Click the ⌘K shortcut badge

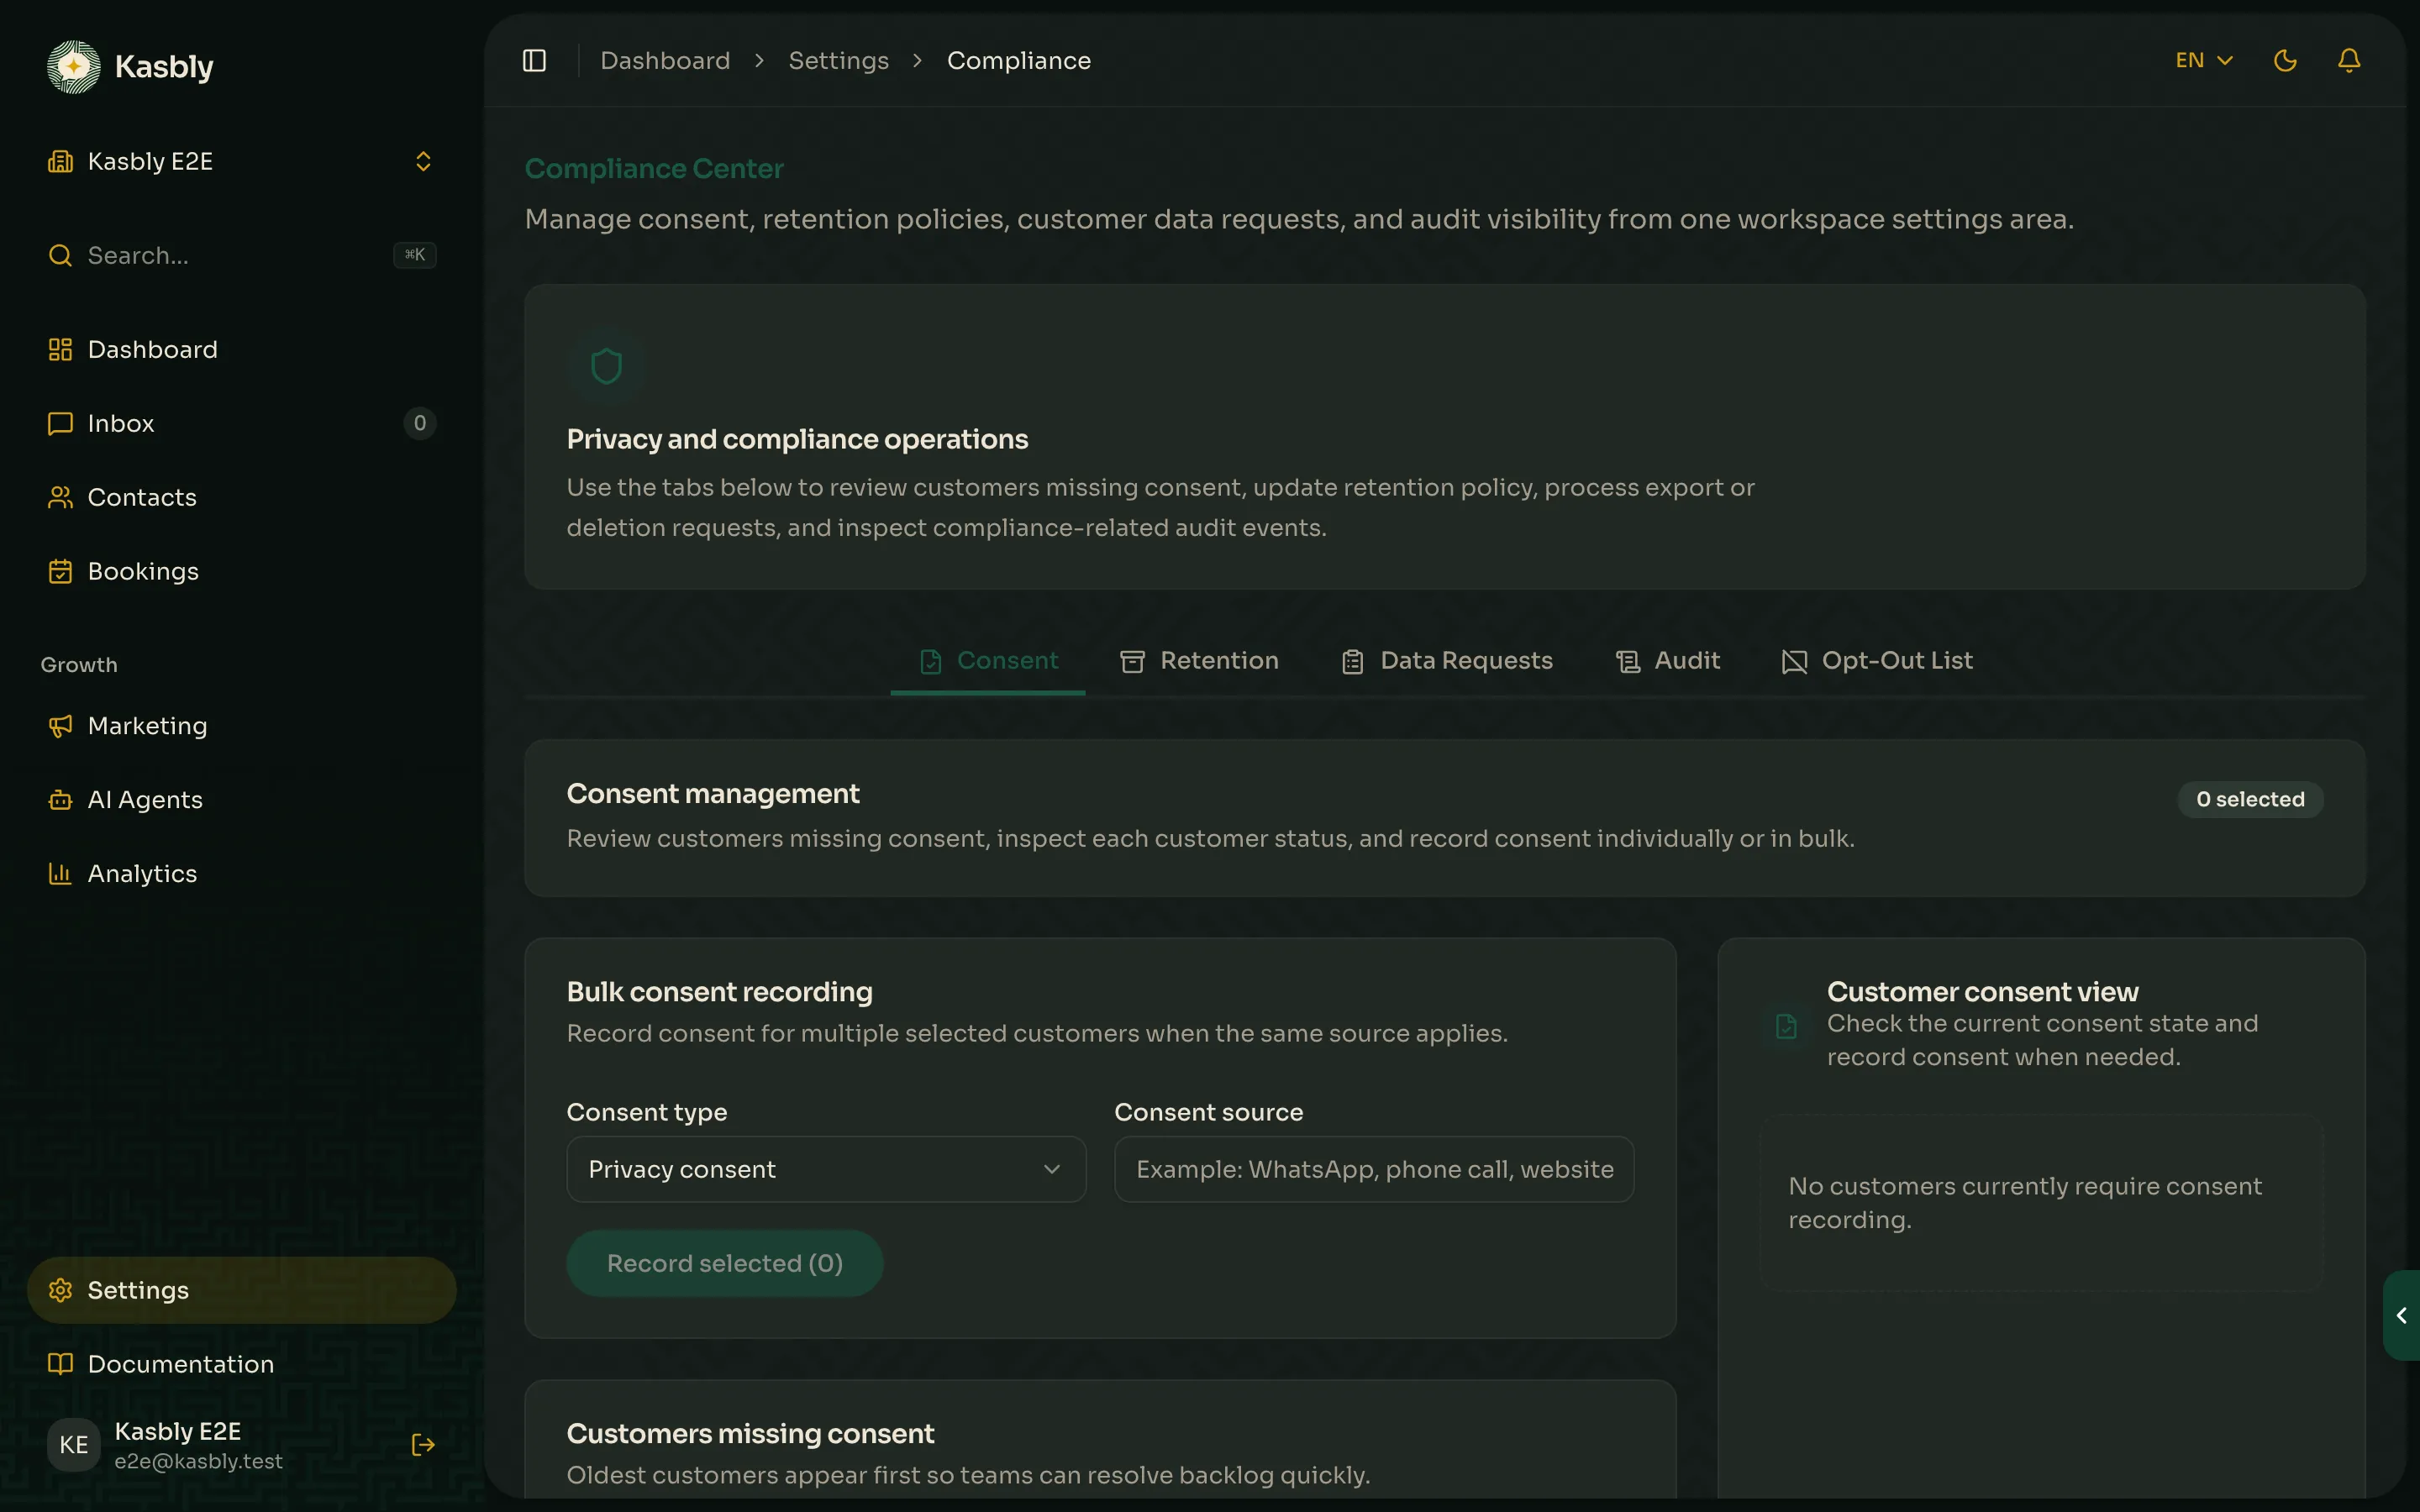pos(415,255)
